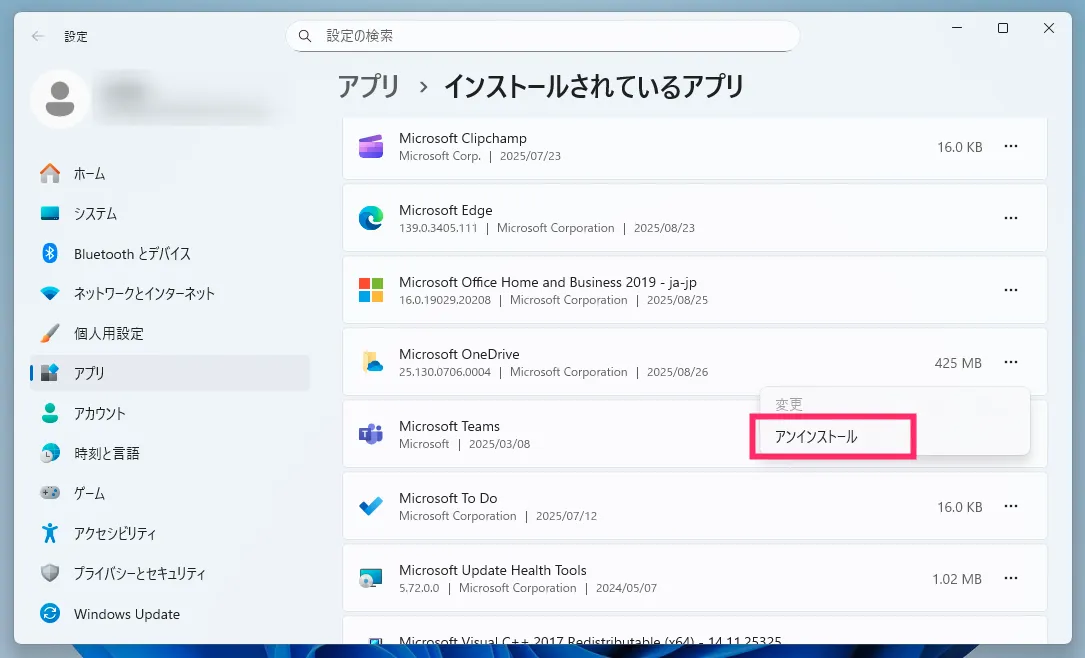
Task: Click the ゲーム controller icon
Action: coord(50,493)
